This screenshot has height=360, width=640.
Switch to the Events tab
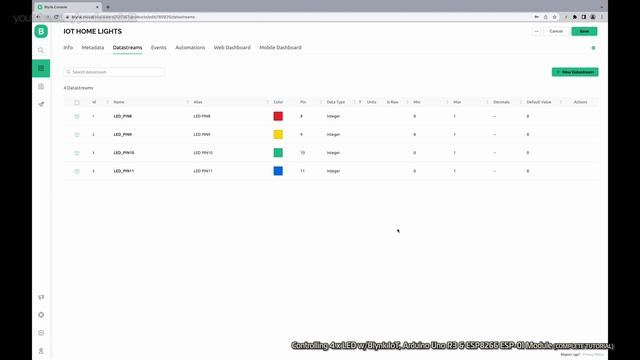pos(158,47)
